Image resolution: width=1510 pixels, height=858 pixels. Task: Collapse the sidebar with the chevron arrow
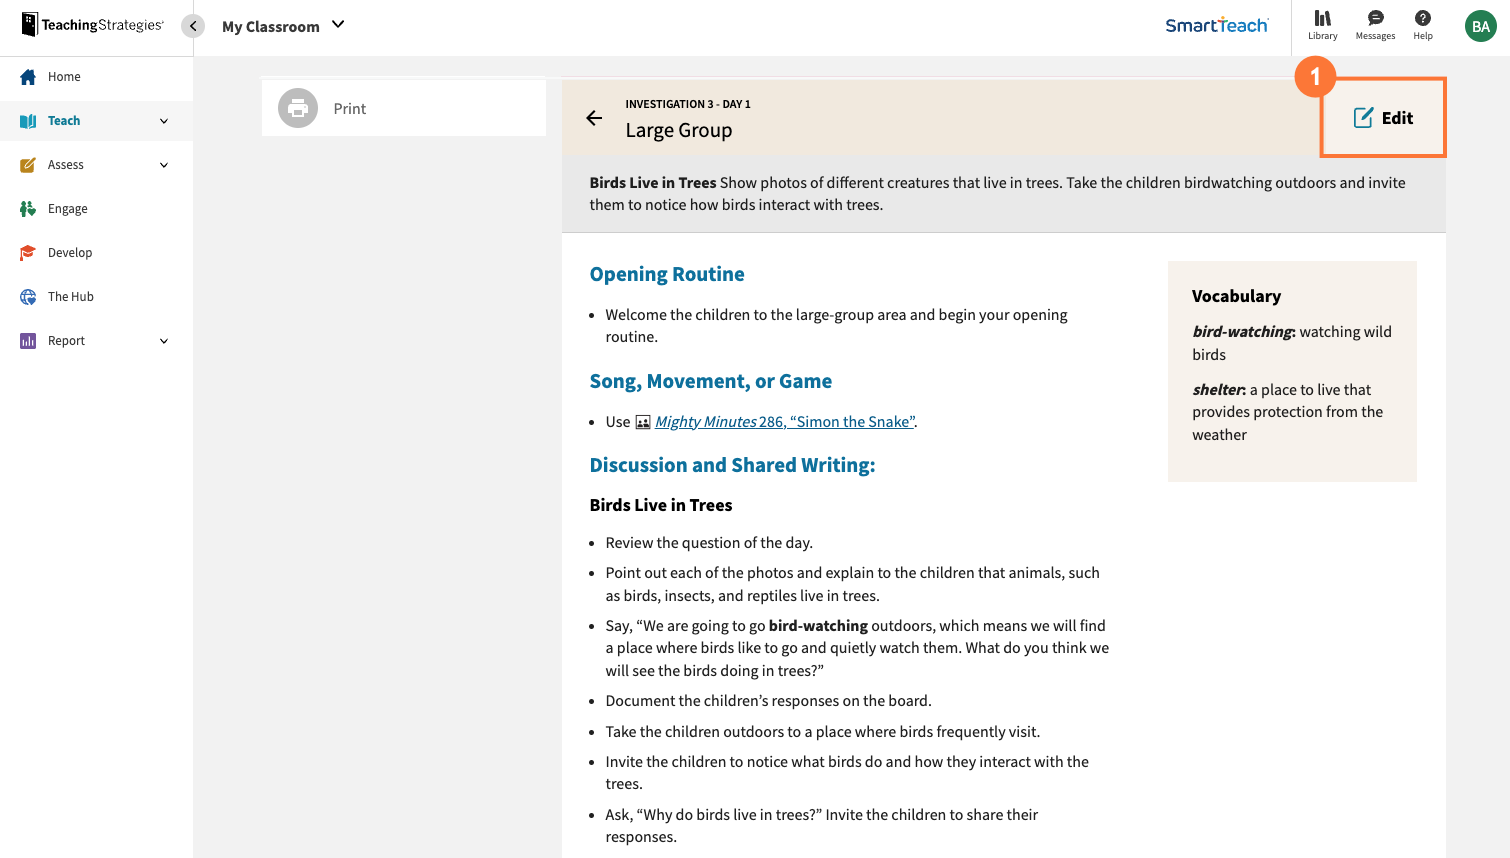click(x=192, y=25)
